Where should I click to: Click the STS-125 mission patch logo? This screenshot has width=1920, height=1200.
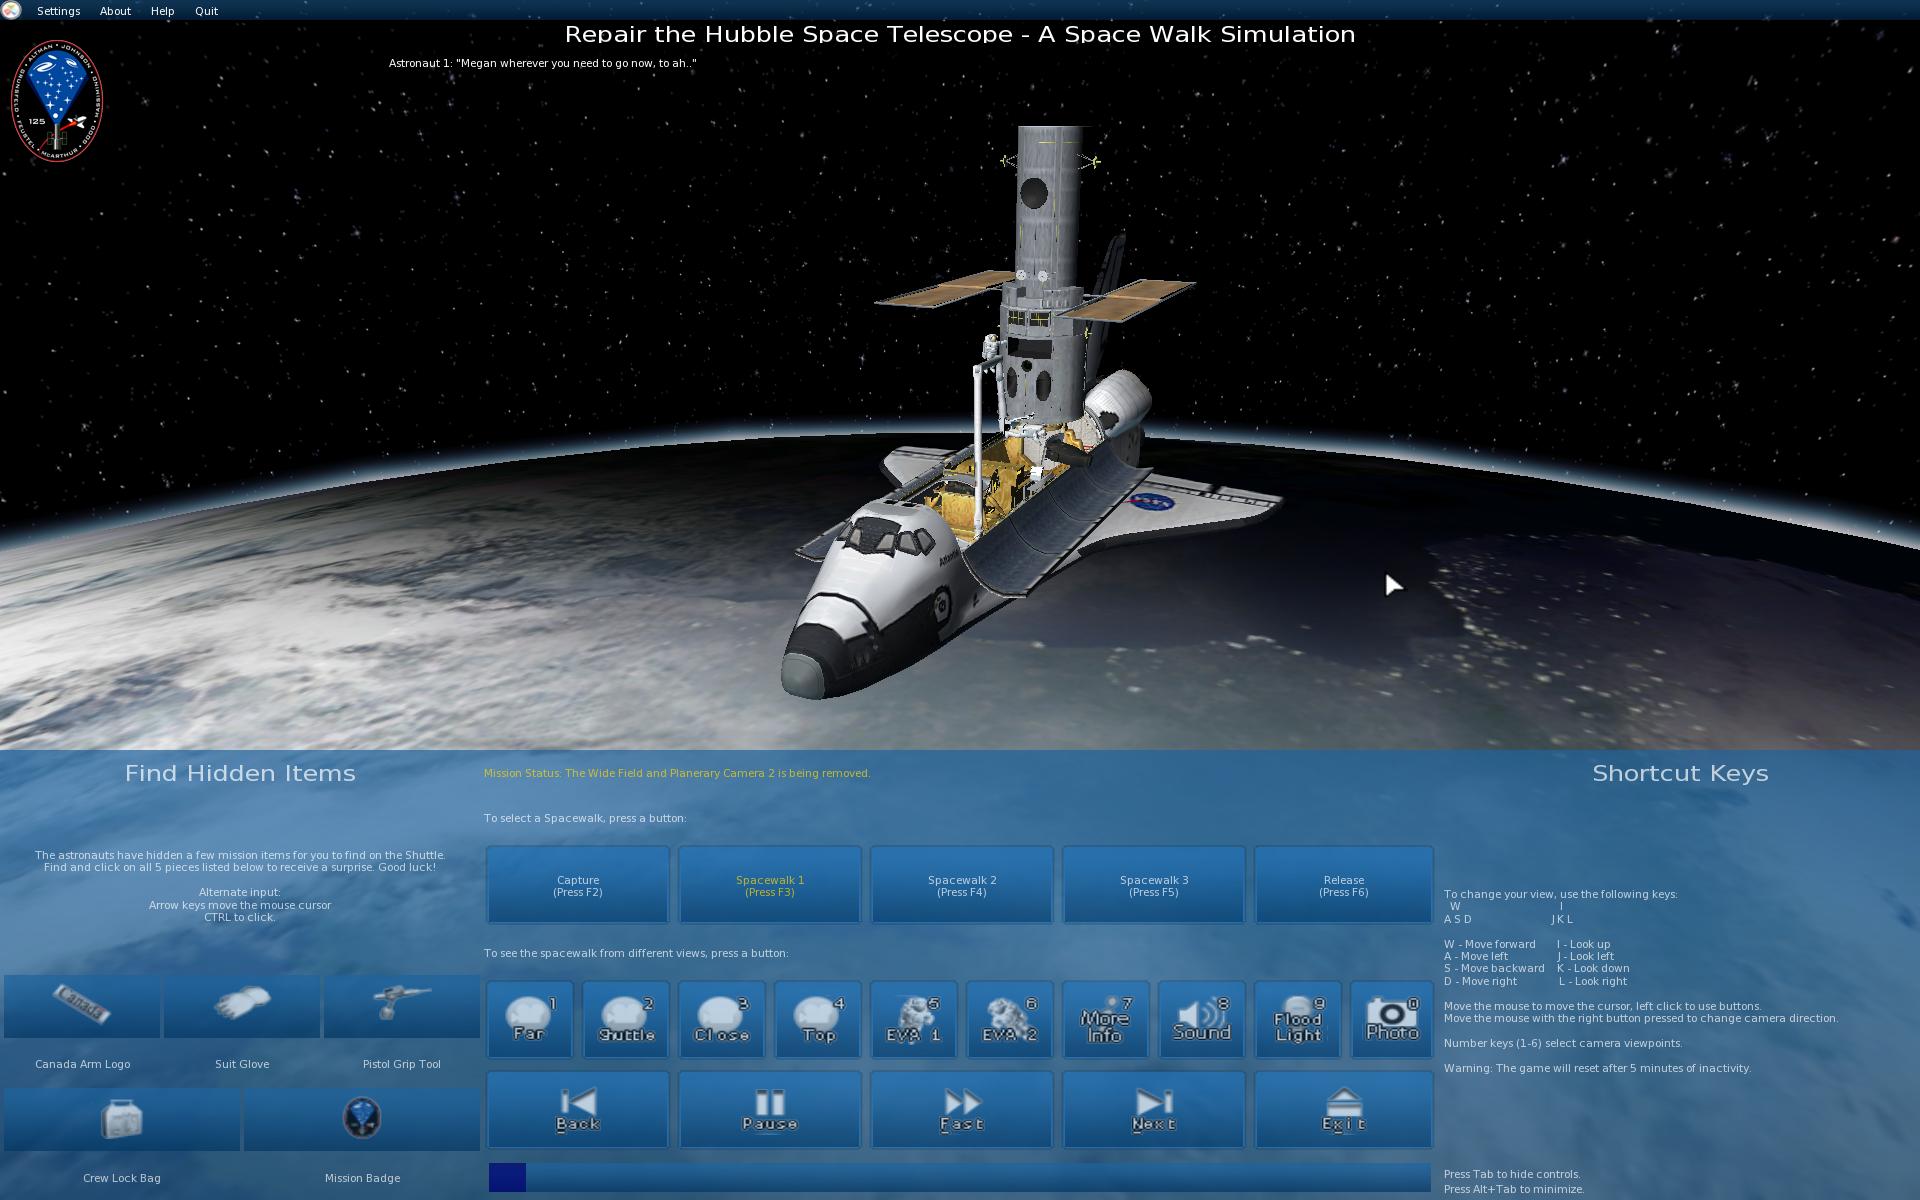[57, 101]
